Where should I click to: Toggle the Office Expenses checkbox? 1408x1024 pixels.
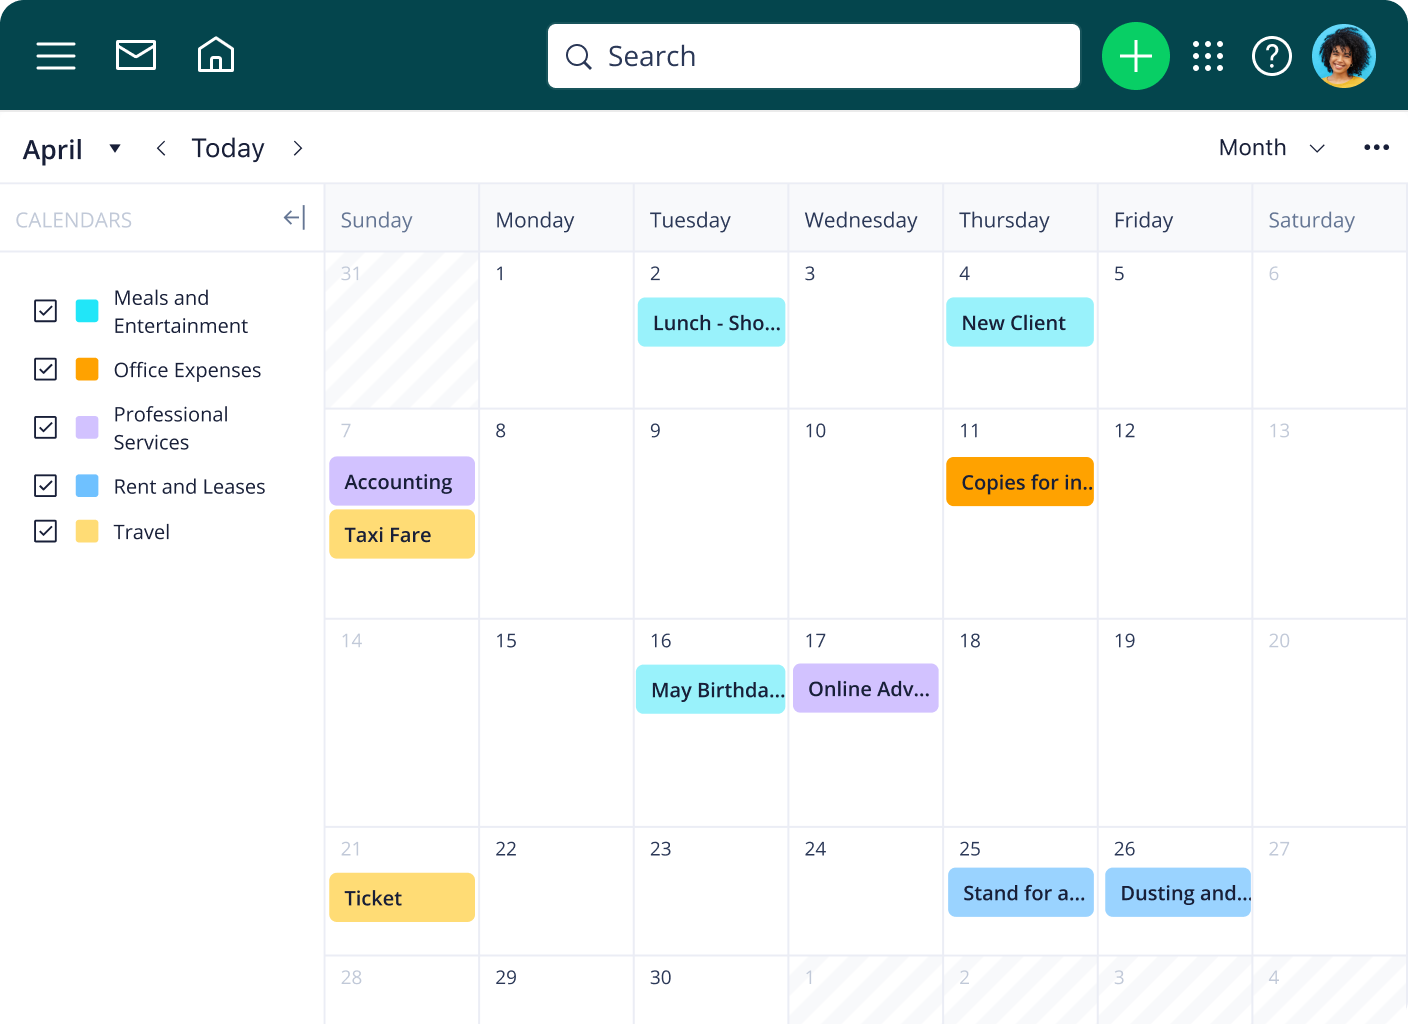click(x=46, y=369)
